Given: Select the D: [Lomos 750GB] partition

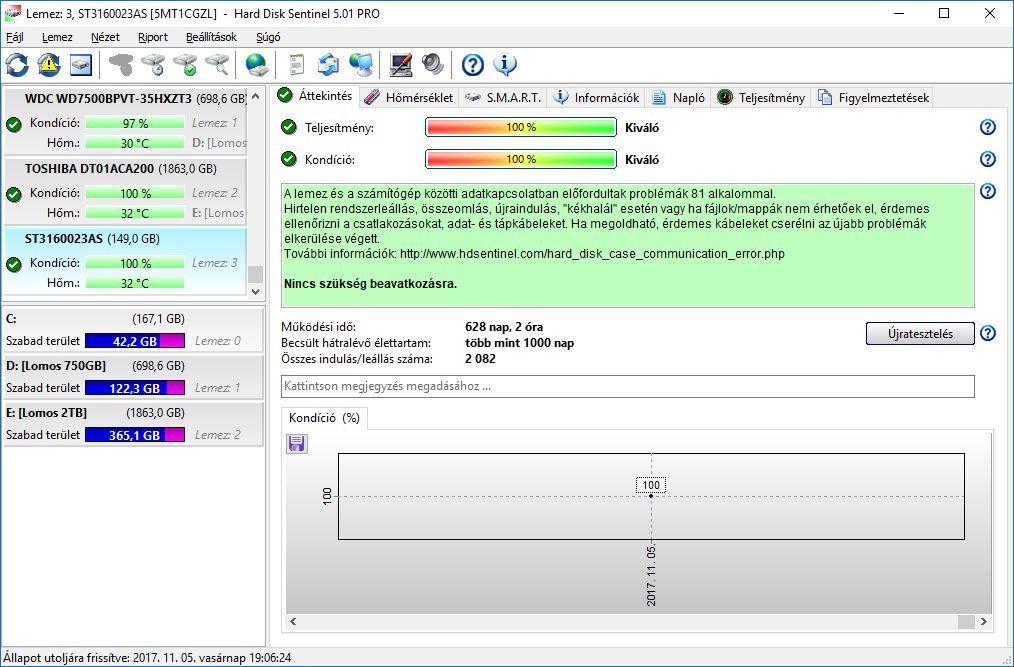Looking at the screenshot, I should pos(133,377).
